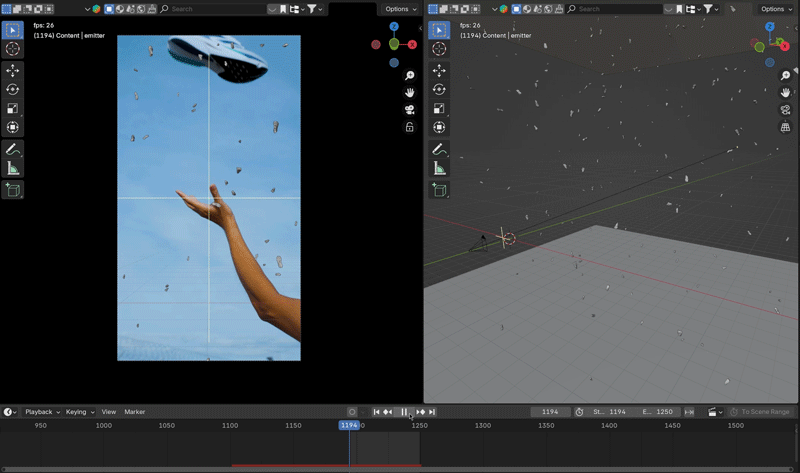Activate the Rotate tool in right viewport

(x=439, y=89)
